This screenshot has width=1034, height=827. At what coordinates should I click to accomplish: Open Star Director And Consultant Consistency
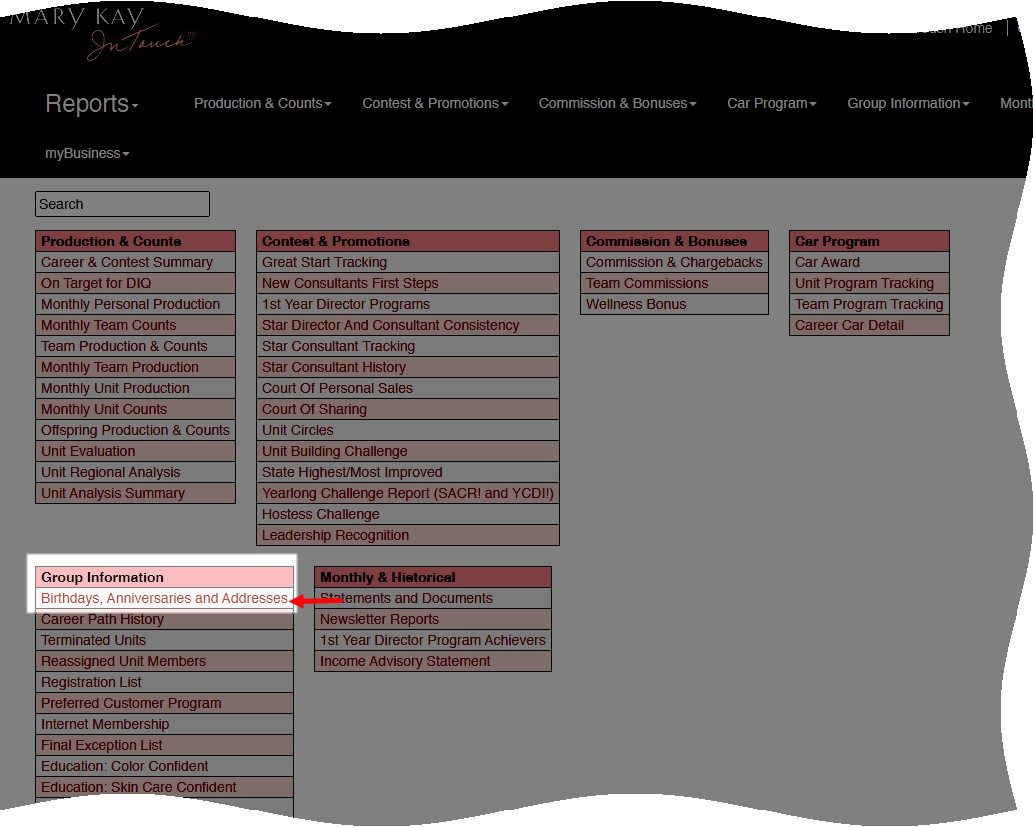(x=408, y=326)
